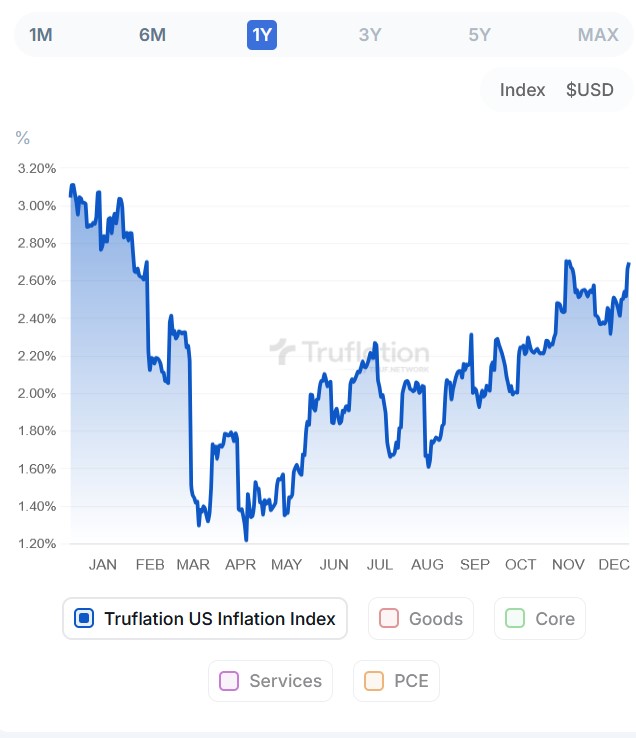The height and width of the screenshot is (738, 636).
Task: Switch chart to 5Y range
Action: (480, 35)
